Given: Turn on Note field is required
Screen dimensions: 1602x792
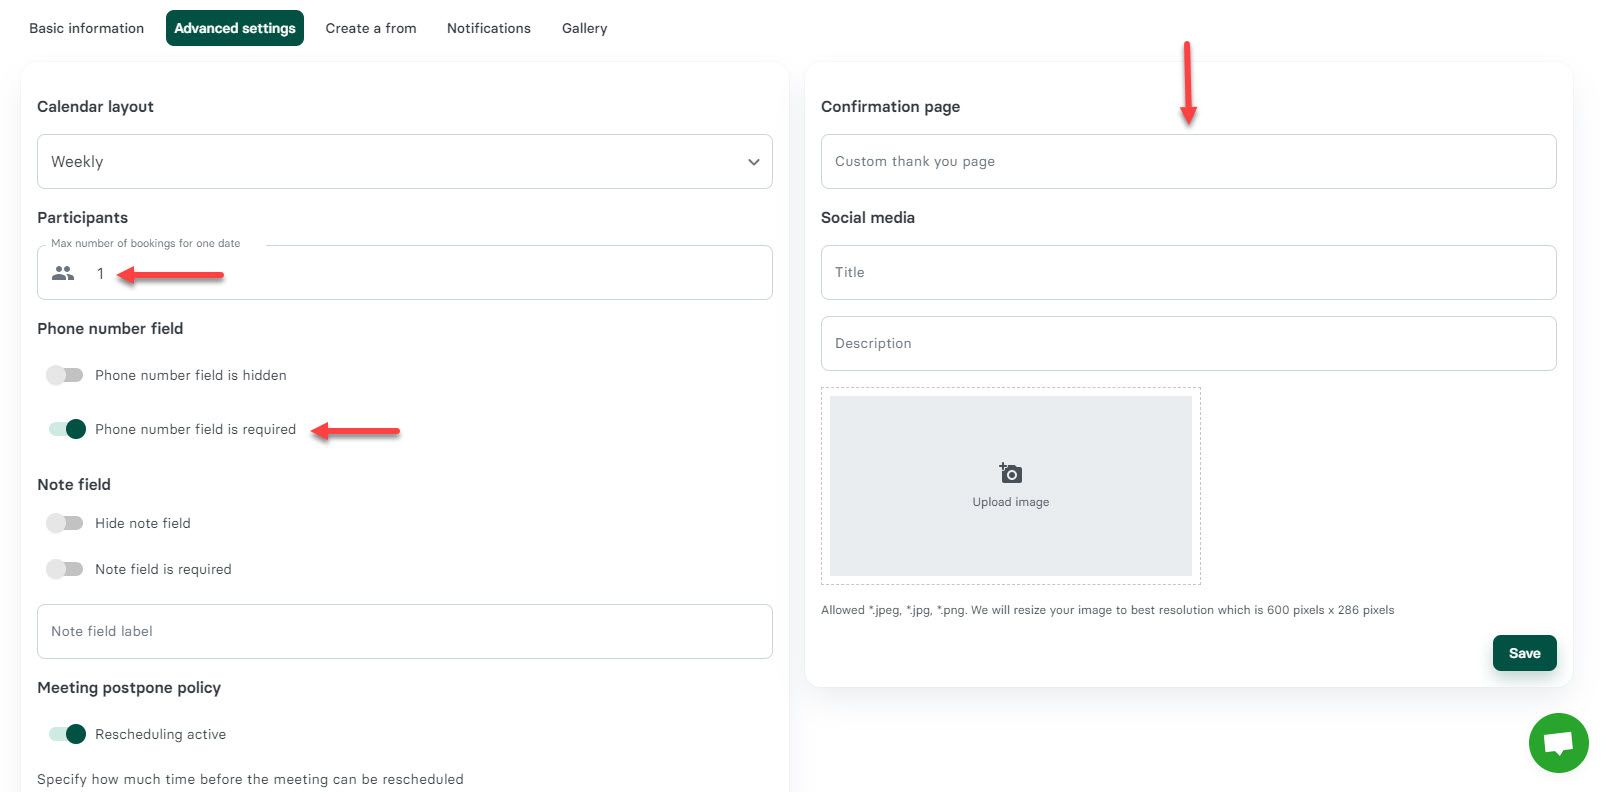Looking at the screenshot, I should click(65, 569).
